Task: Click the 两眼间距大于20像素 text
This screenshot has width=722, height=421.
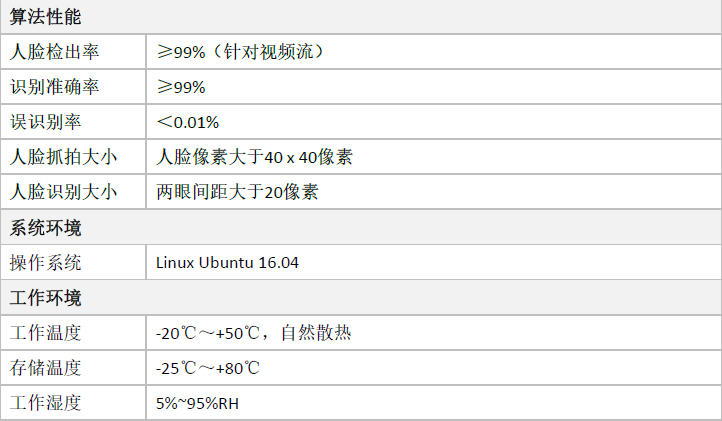Action: tap(237, 192)
